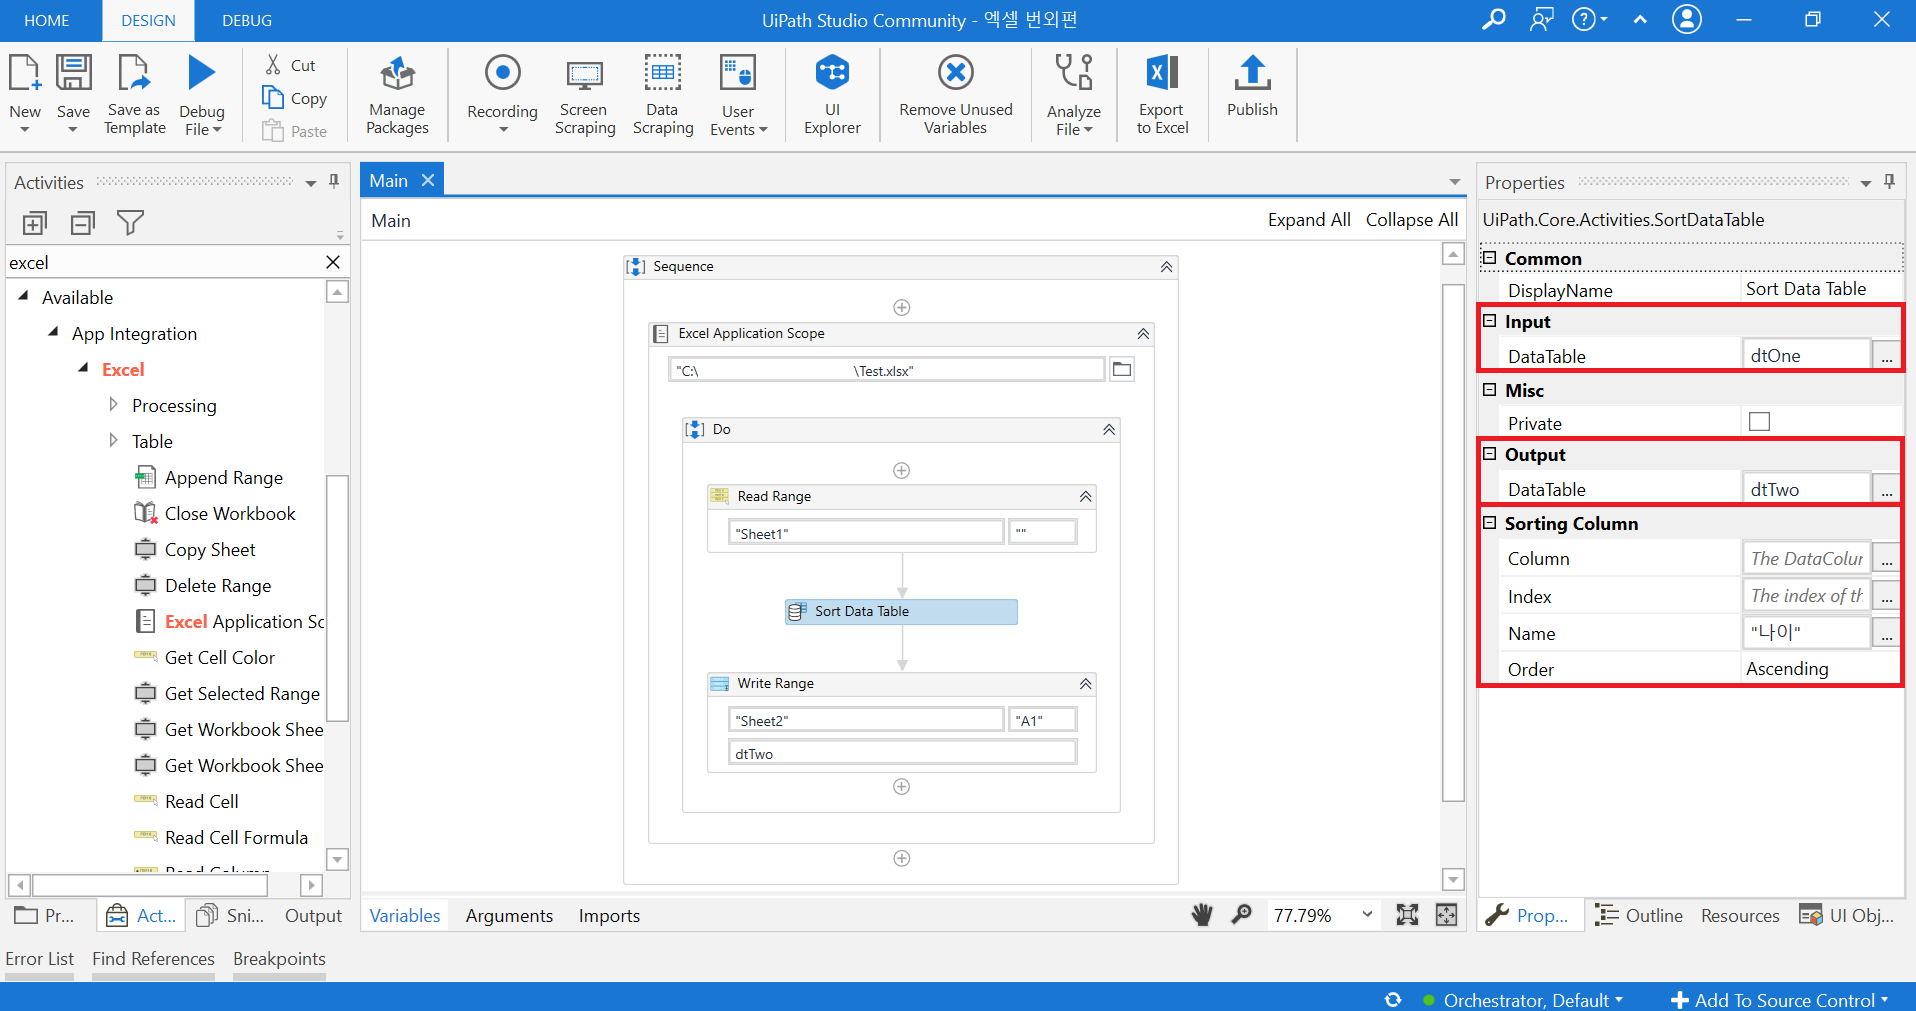Open the activities filter icon
This screenshot has width=1916, height=1011.
[x=130, y=223]
